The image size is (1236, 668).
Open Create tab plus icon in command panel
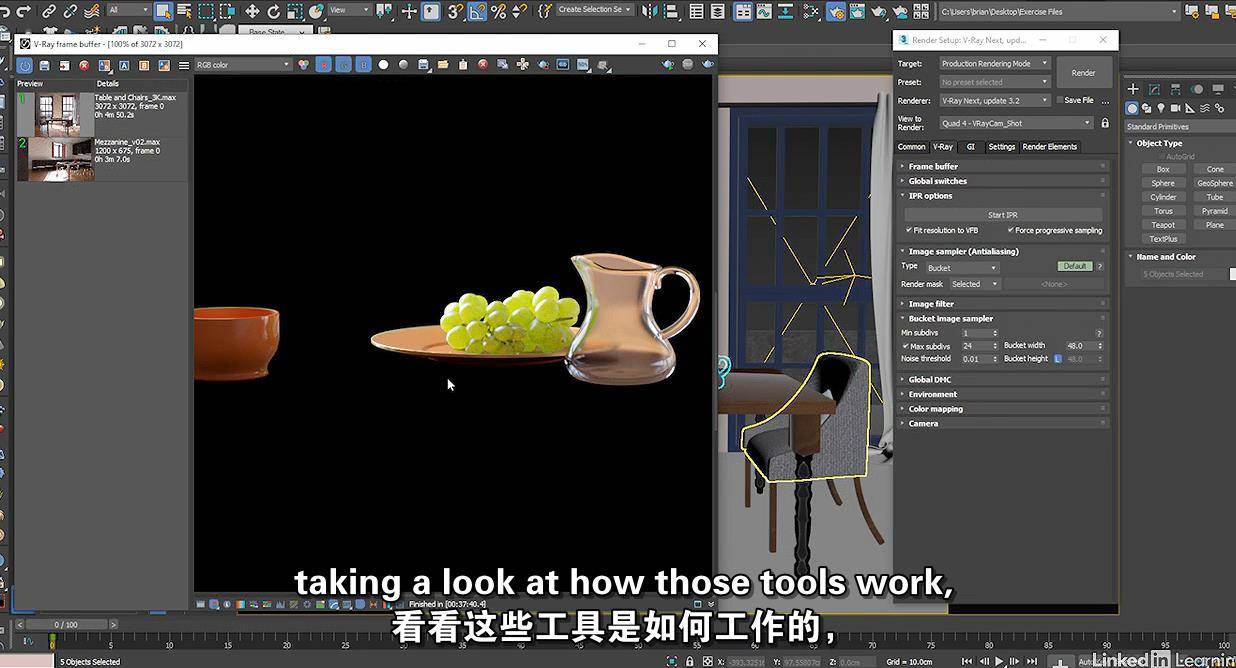[1133, 90]
